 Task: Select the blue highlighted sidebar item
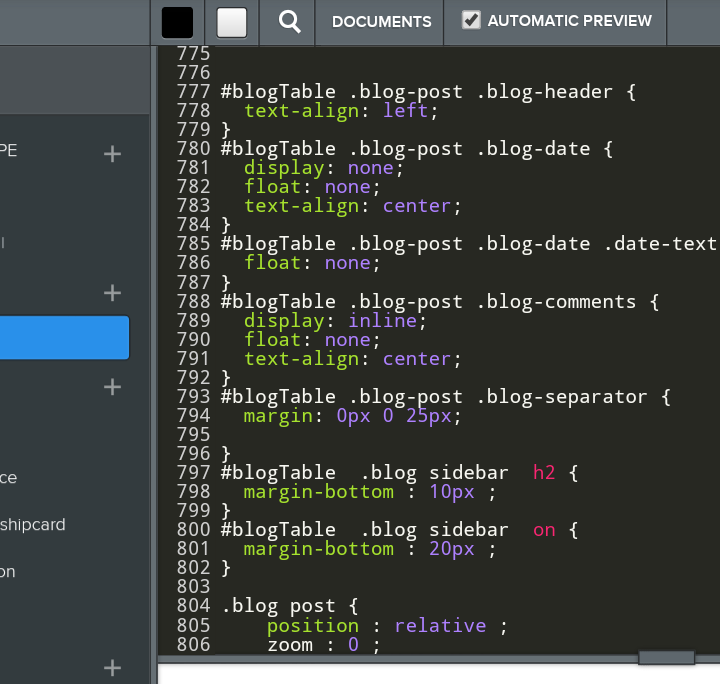(x=64, y=337)
